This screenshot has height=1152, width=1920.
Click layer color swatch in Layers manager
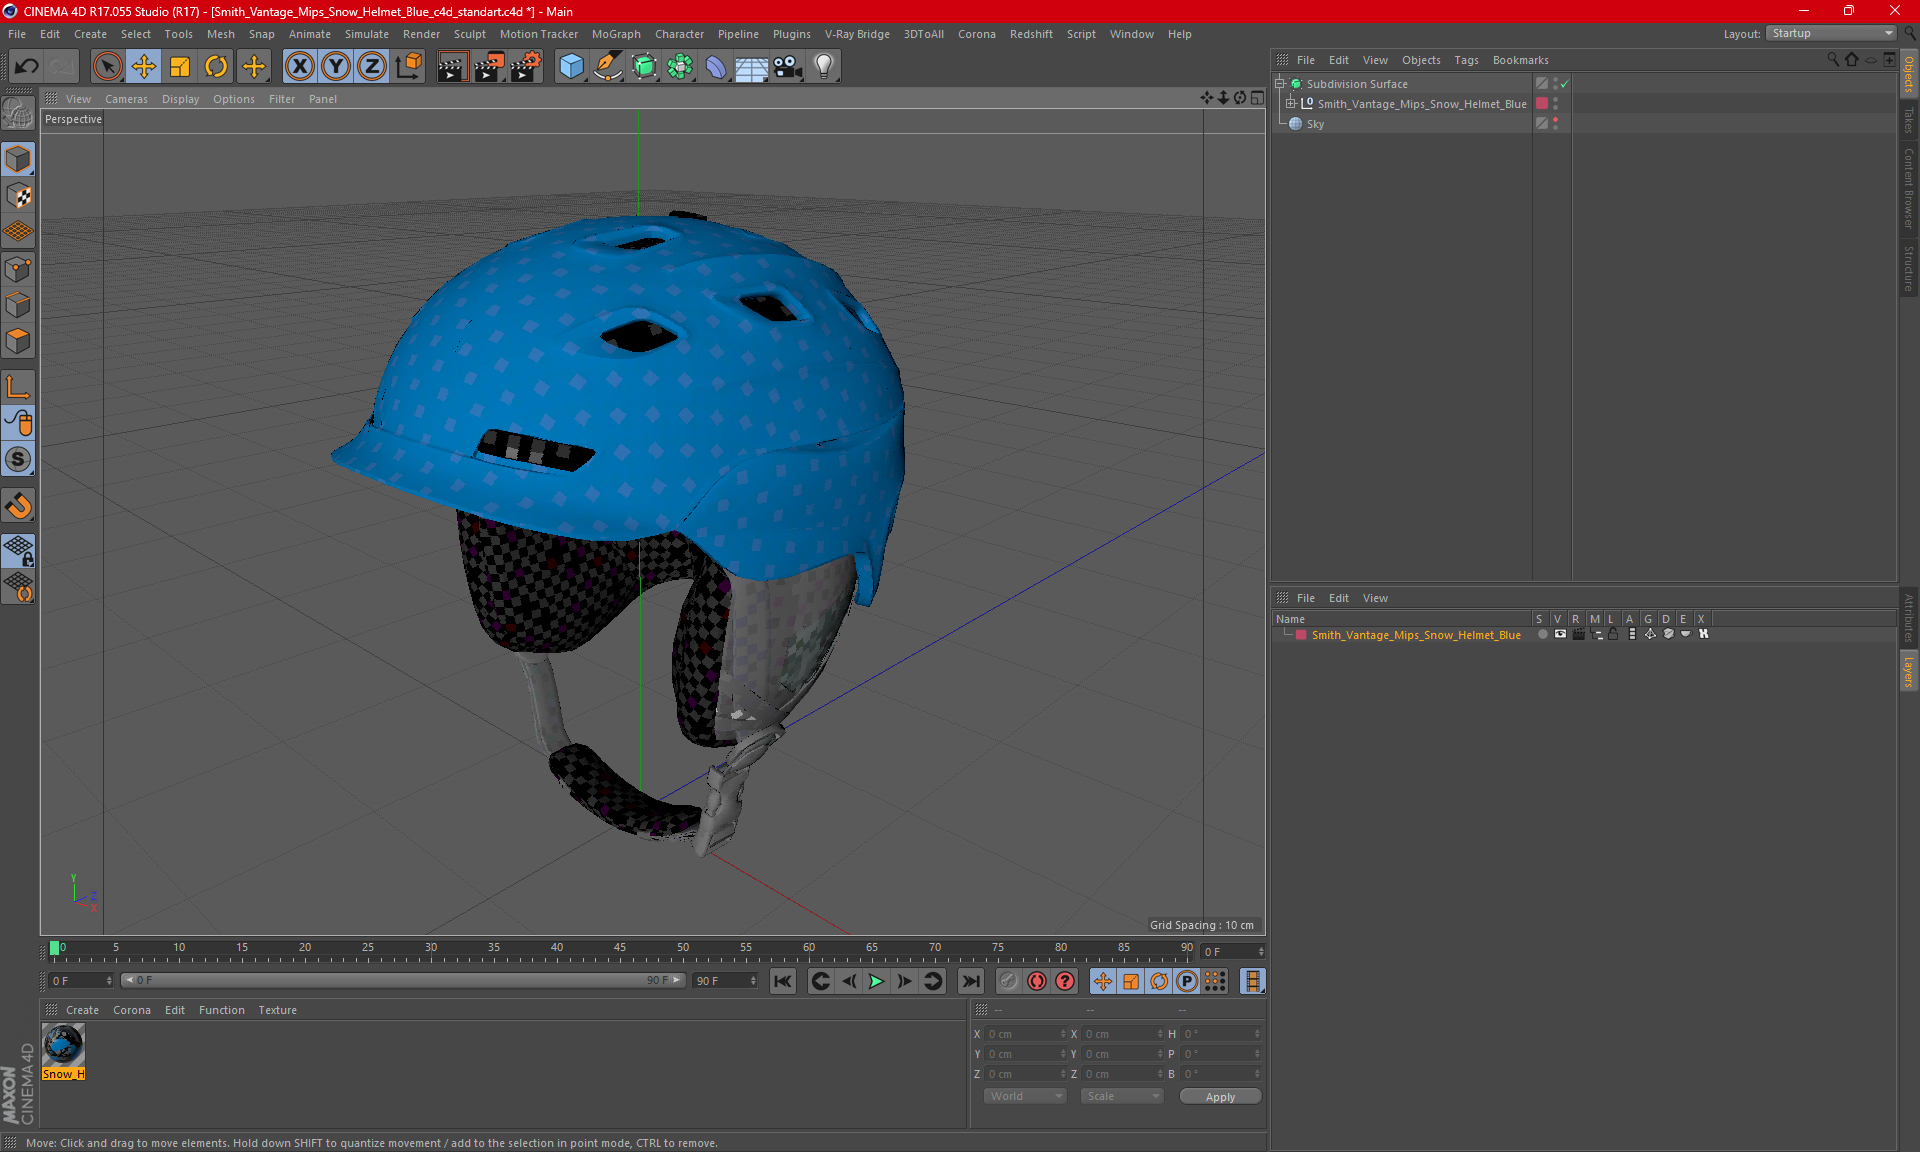pyautogui.click(x=1301, y=635)
